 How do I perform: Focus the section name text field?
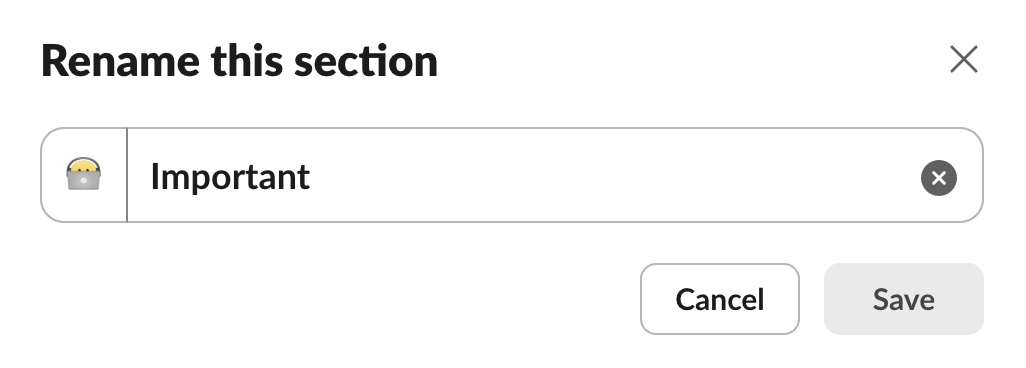523,175
